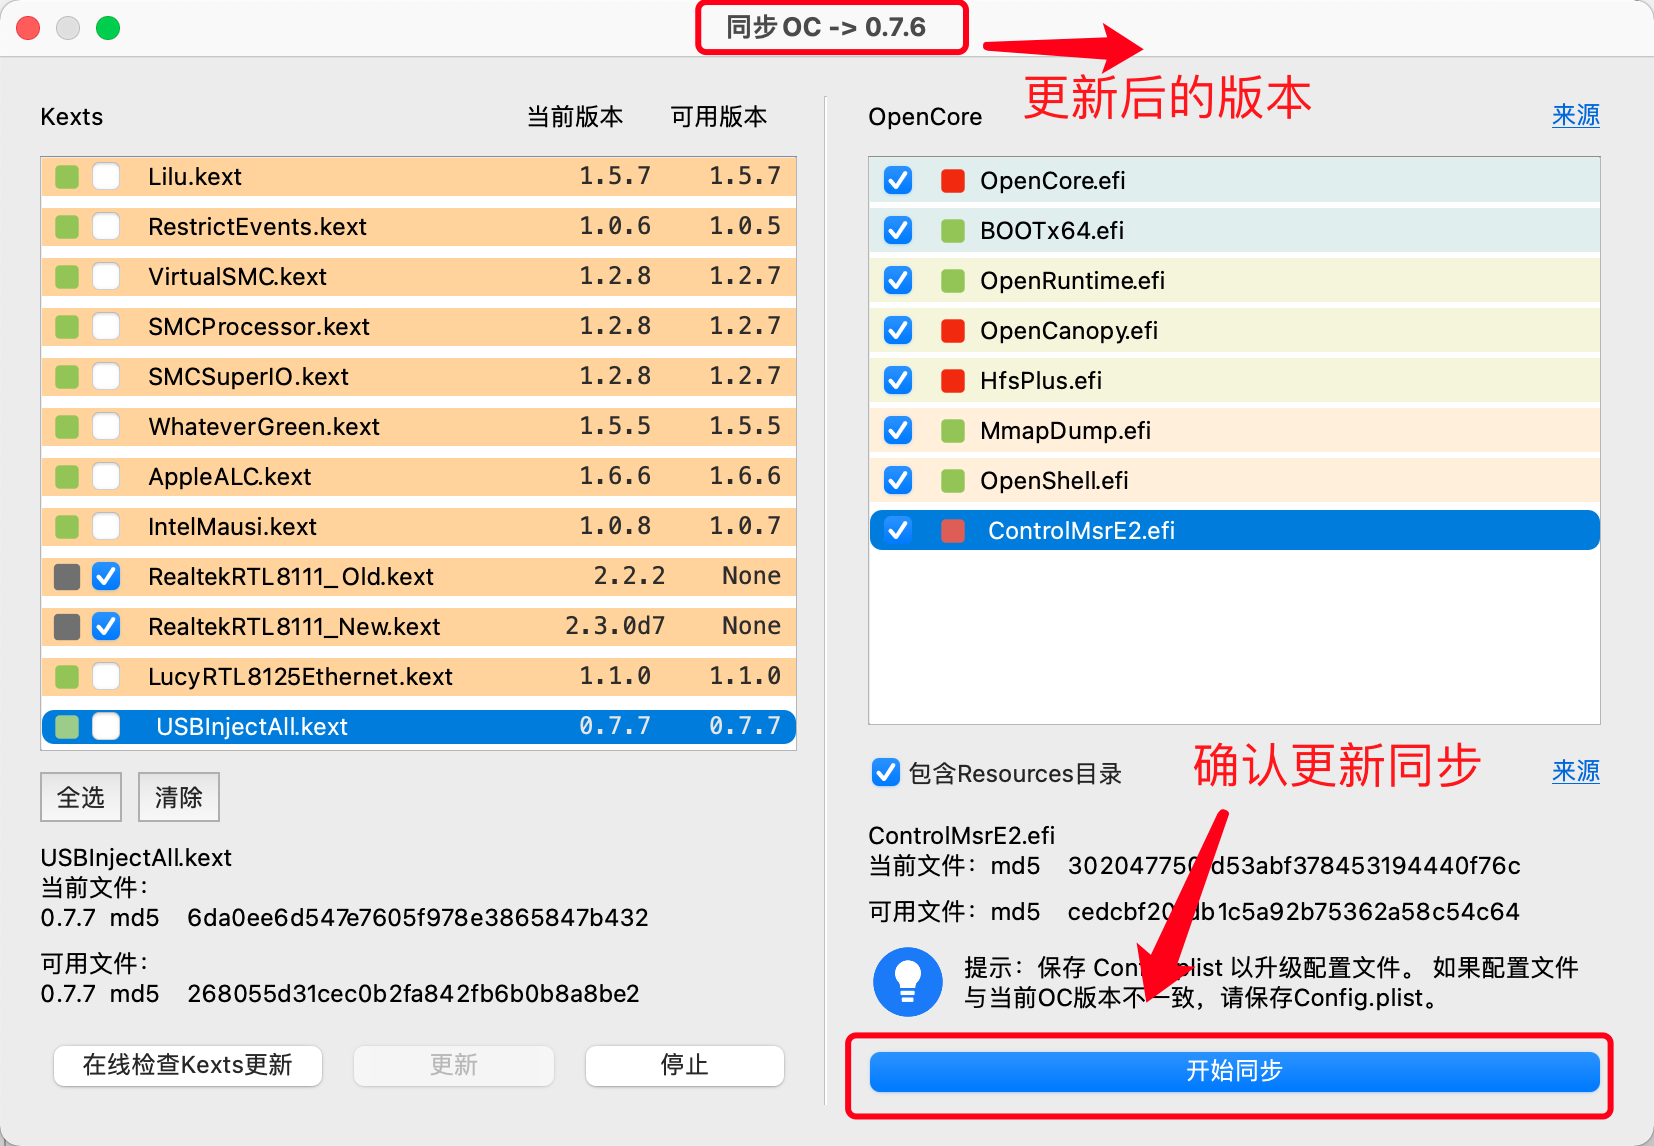Select the MmapDump.efi row name
This screenshot has width=1654, height=1146.
pyautogui.click(x=1065, y=431)
